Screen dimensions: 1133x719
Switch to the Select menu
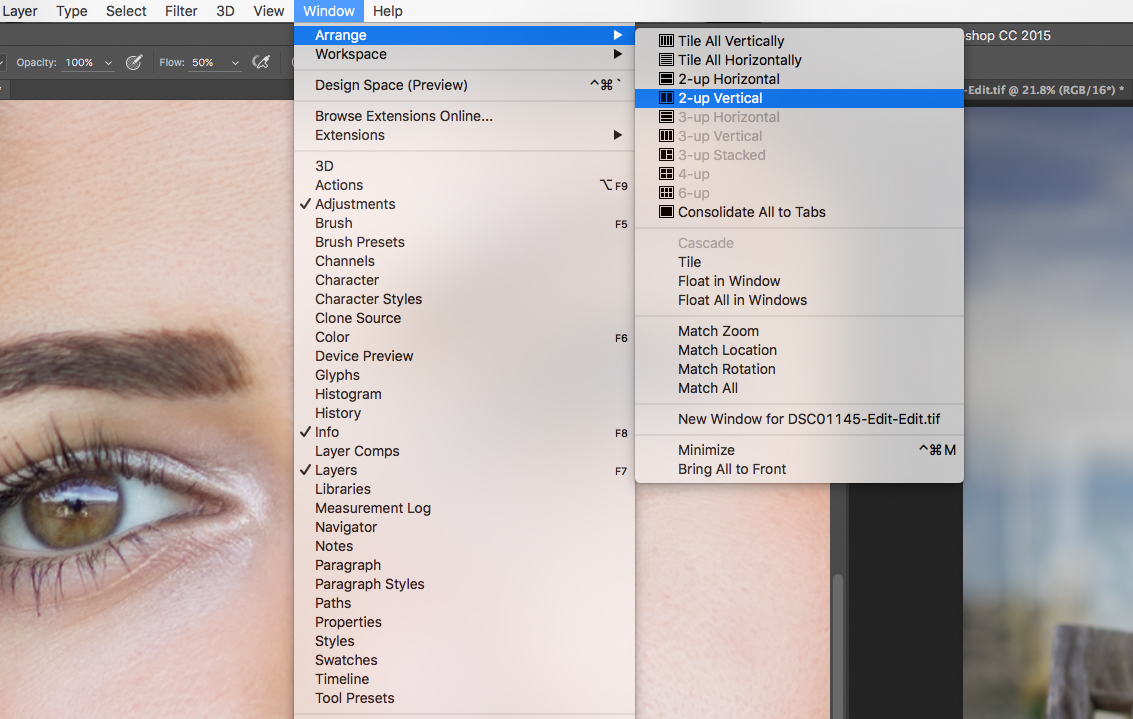pyautogui.click(x=125, y=11)
